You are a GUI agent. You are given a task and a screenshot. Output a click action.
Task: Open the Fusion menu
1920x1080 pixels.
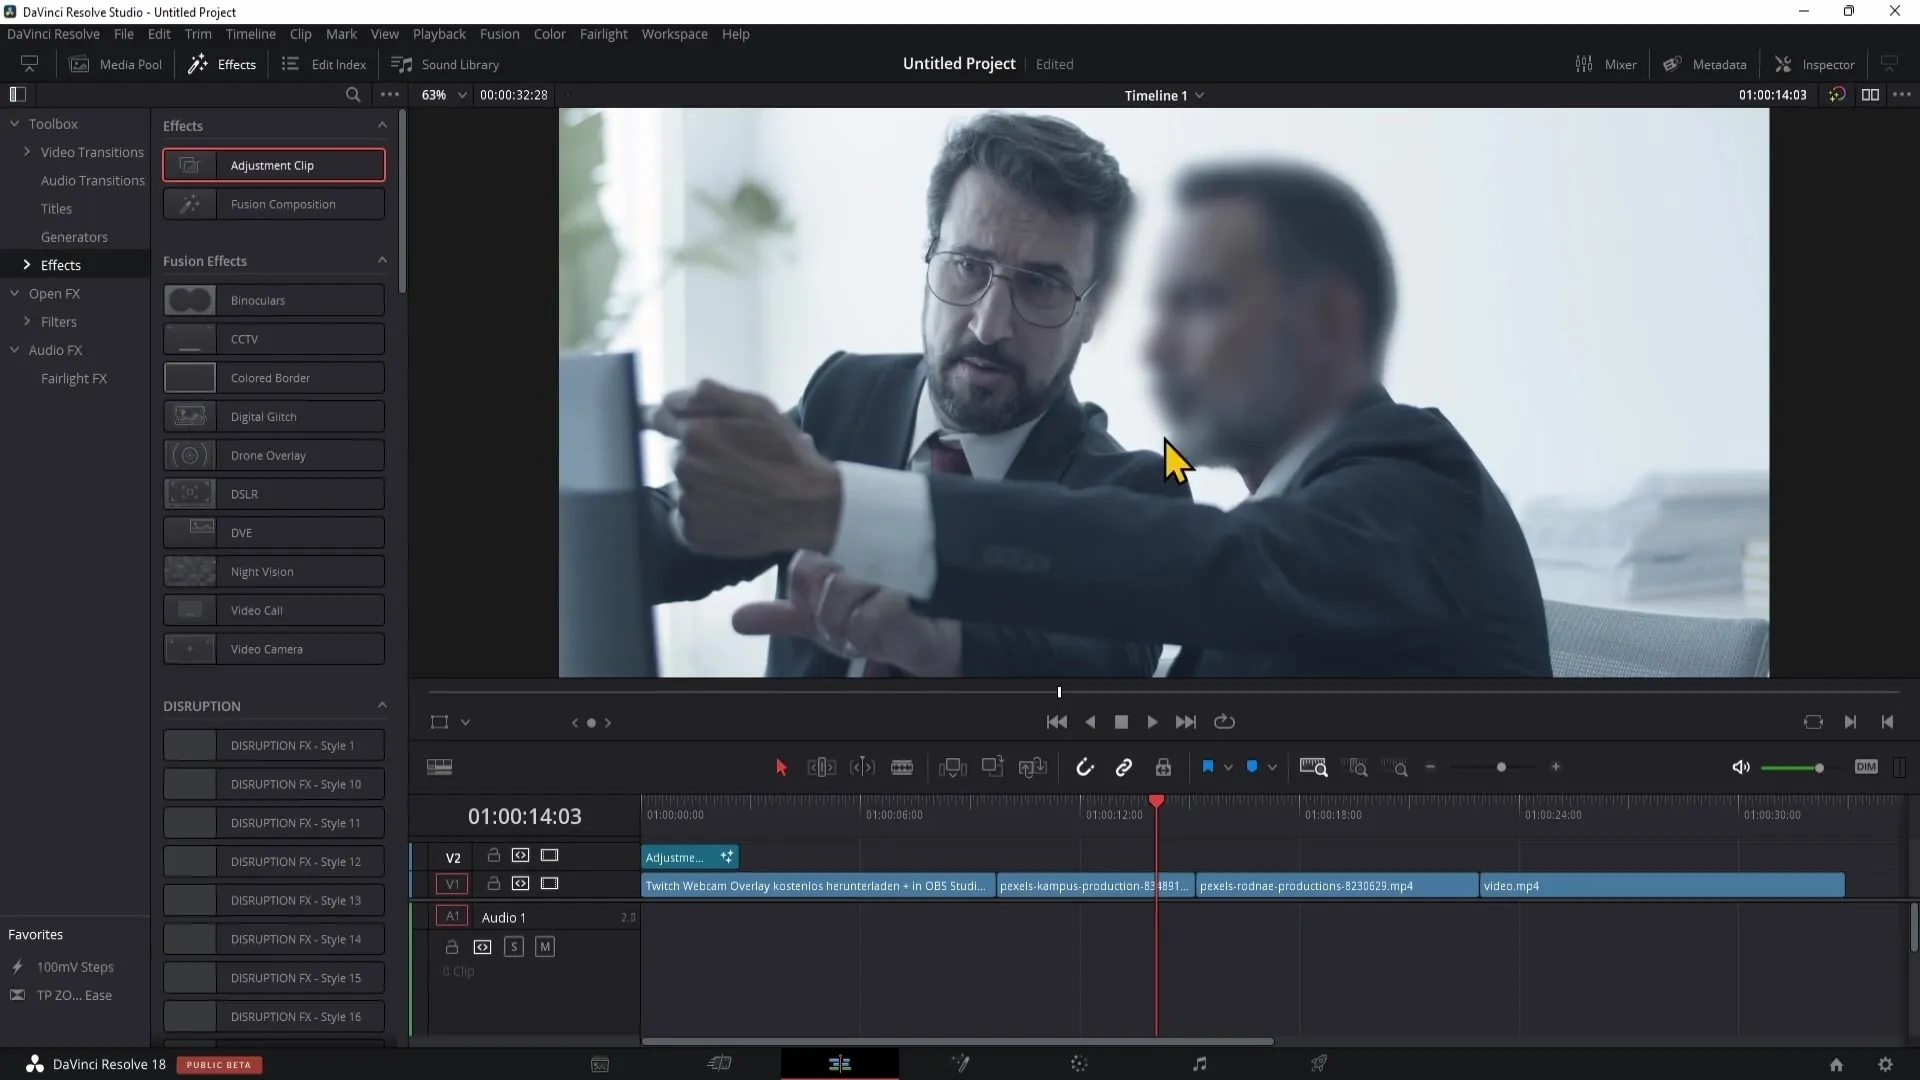pyautogui.click(x=499, y=34)
